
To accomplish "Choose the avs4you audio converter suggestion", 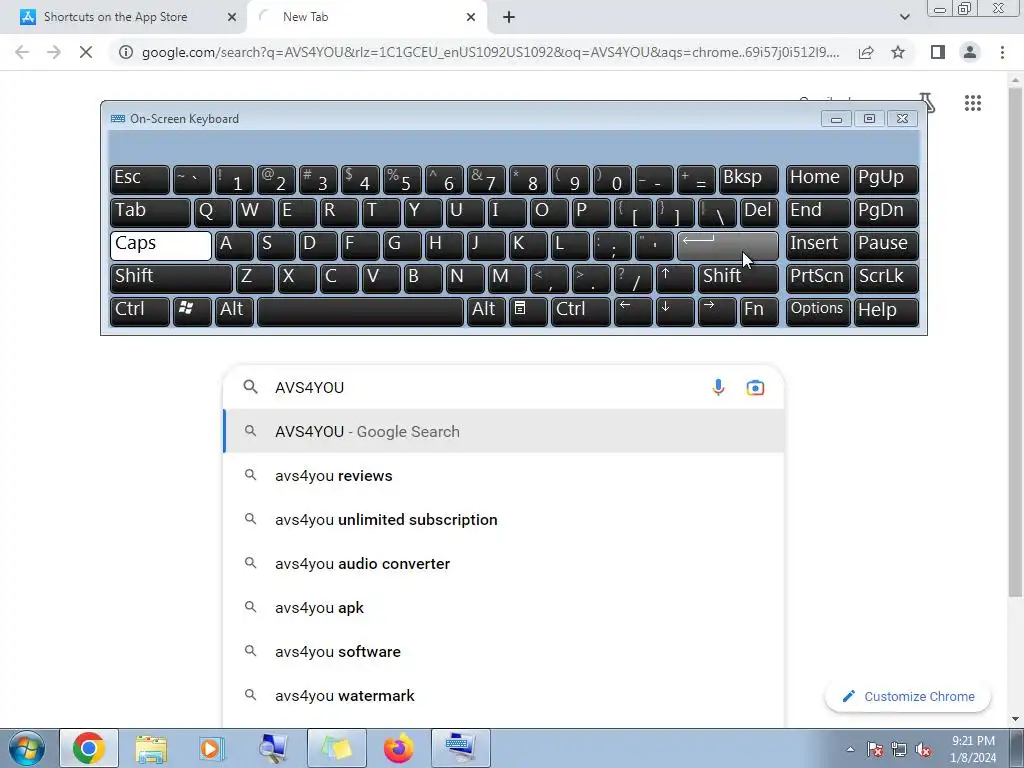I will point(504,564).
